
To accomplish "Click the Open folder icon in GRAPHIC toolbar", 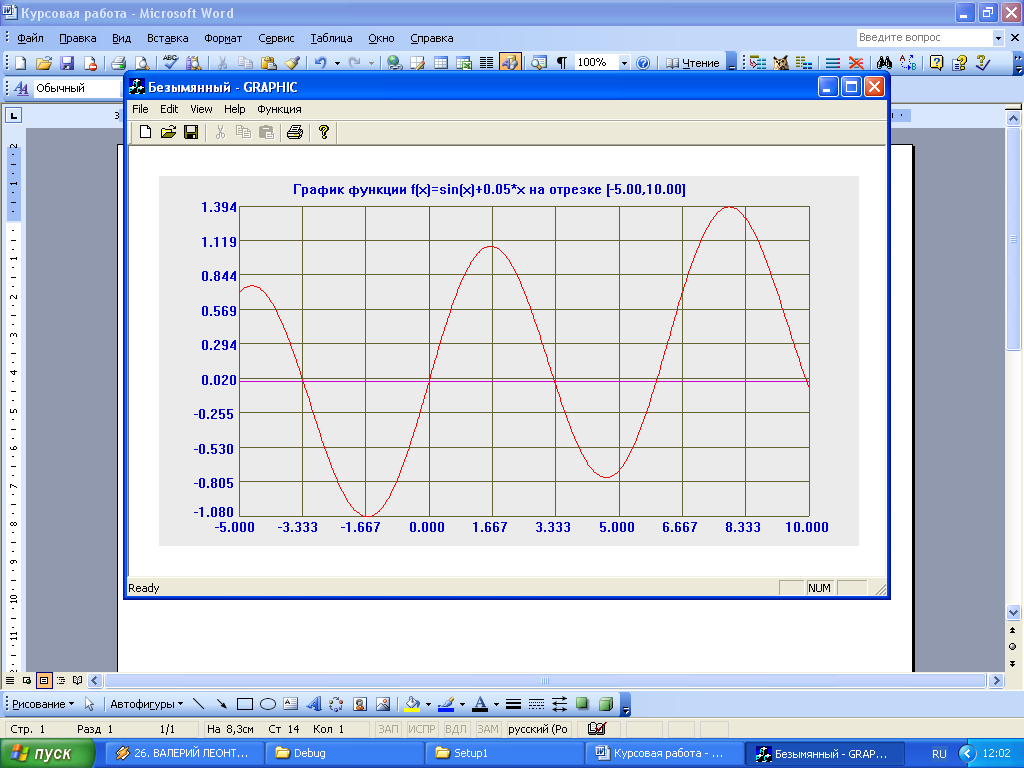I will pos(168,132).
